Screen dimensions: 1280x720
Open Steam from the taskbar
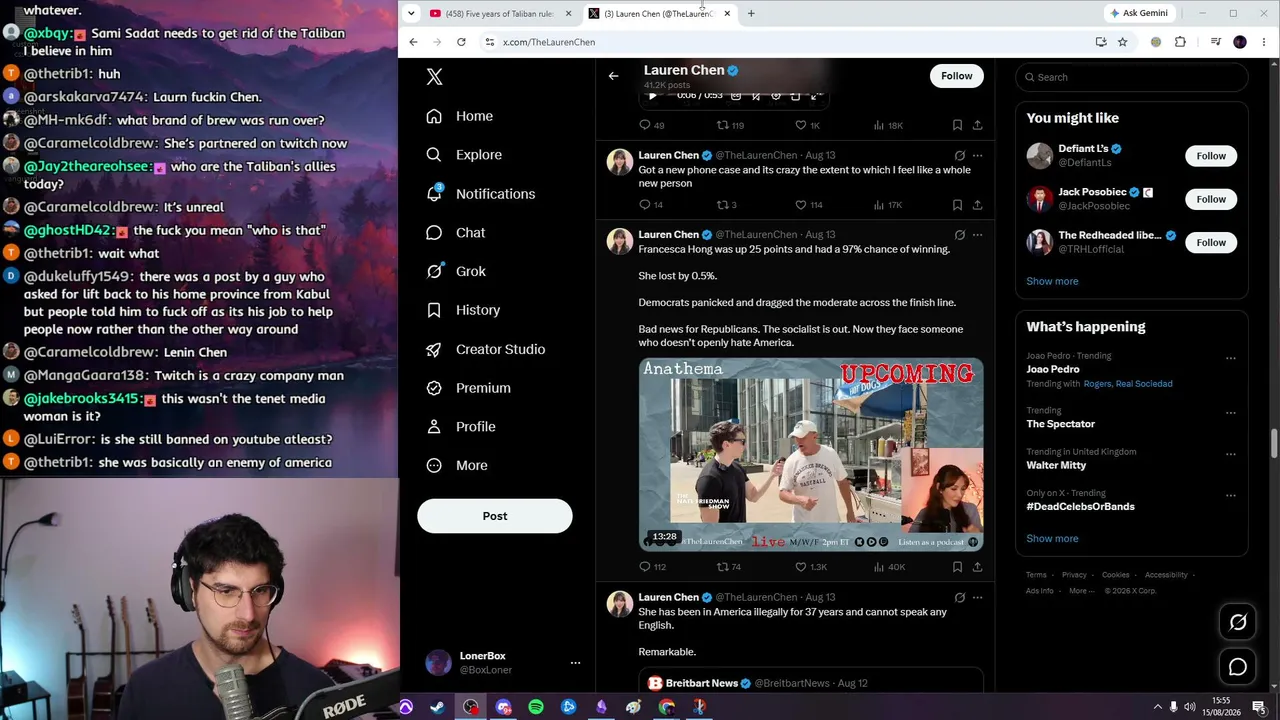(438, 707)
